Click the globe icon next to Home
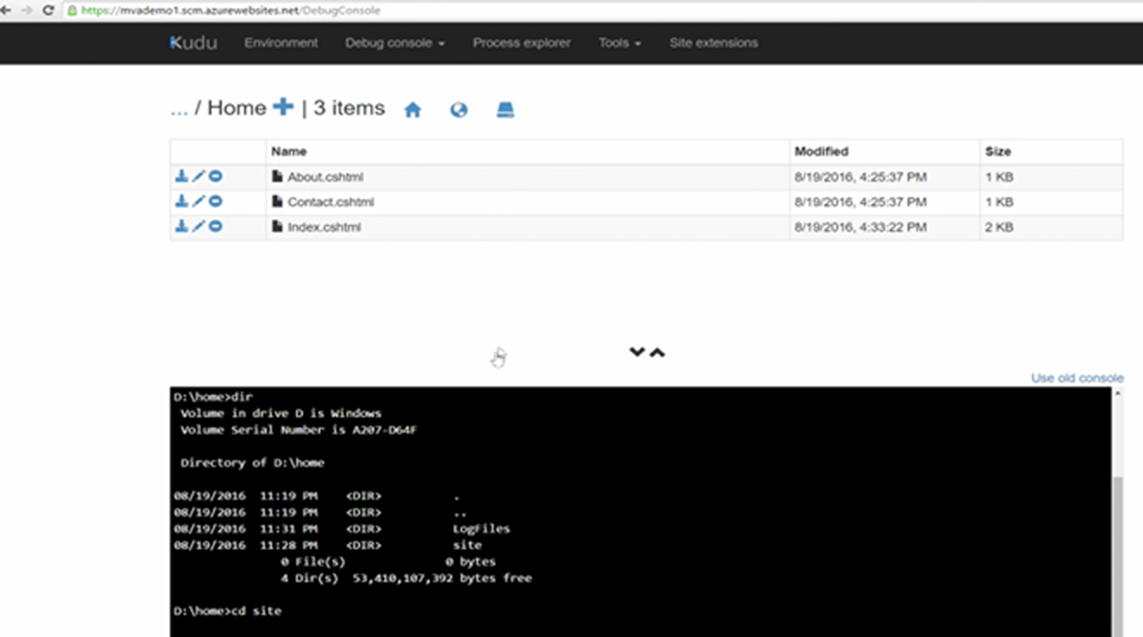This screenshot has height=637, width=1143. pos(458,109)
